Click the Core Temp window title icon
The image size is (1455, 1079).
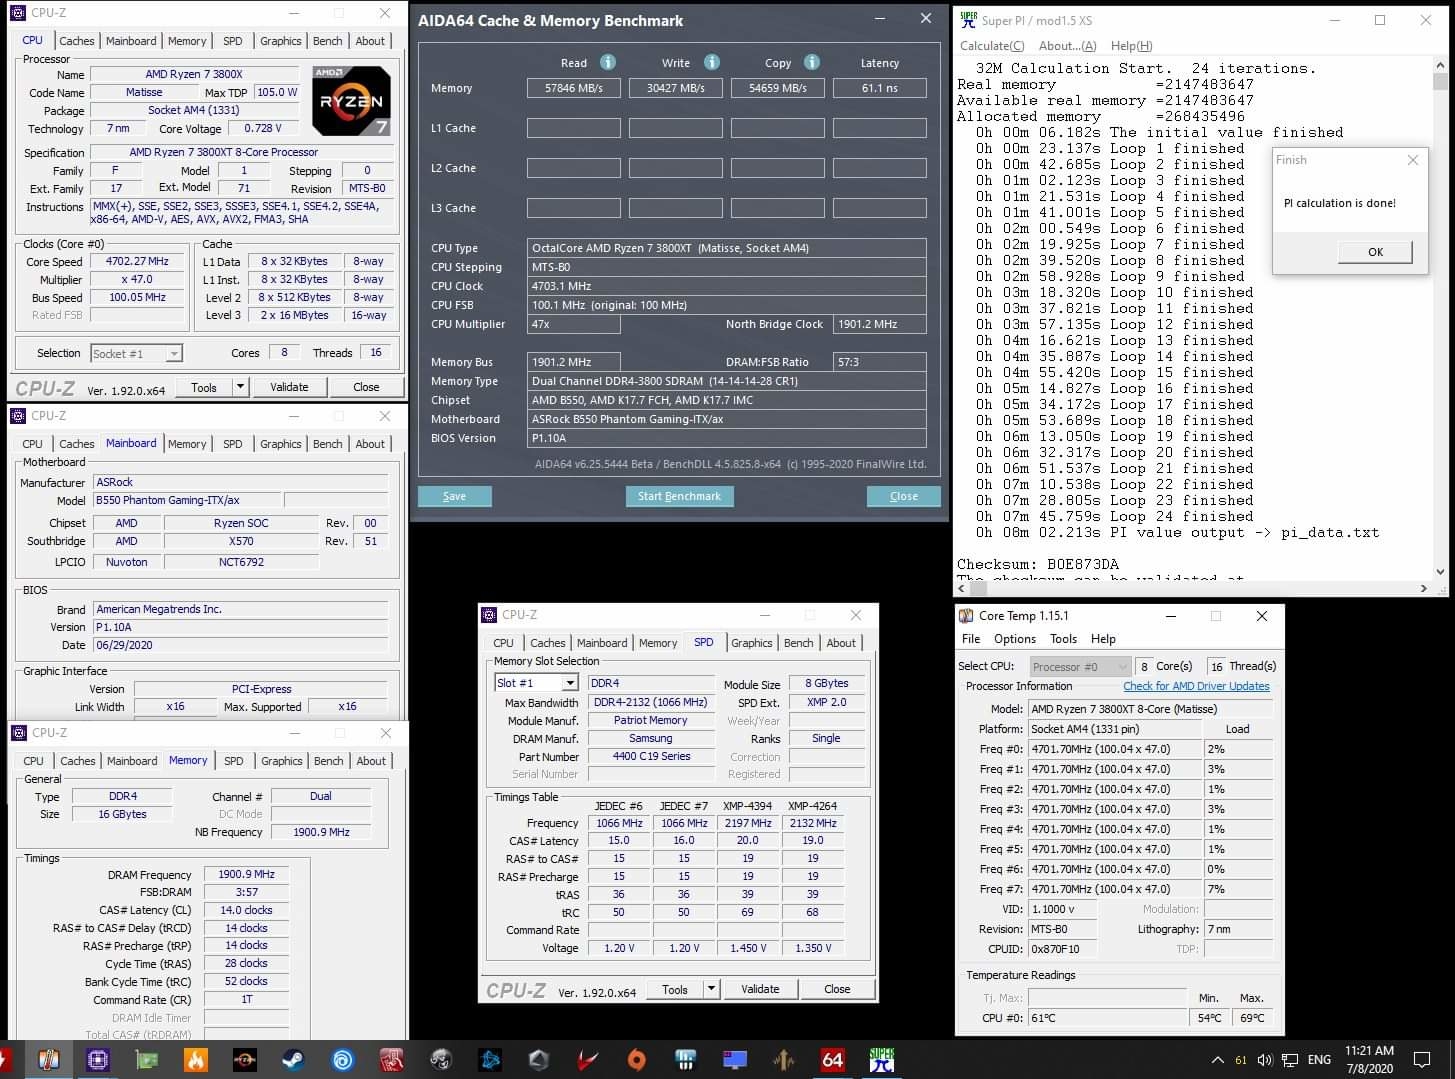point(966,616)
